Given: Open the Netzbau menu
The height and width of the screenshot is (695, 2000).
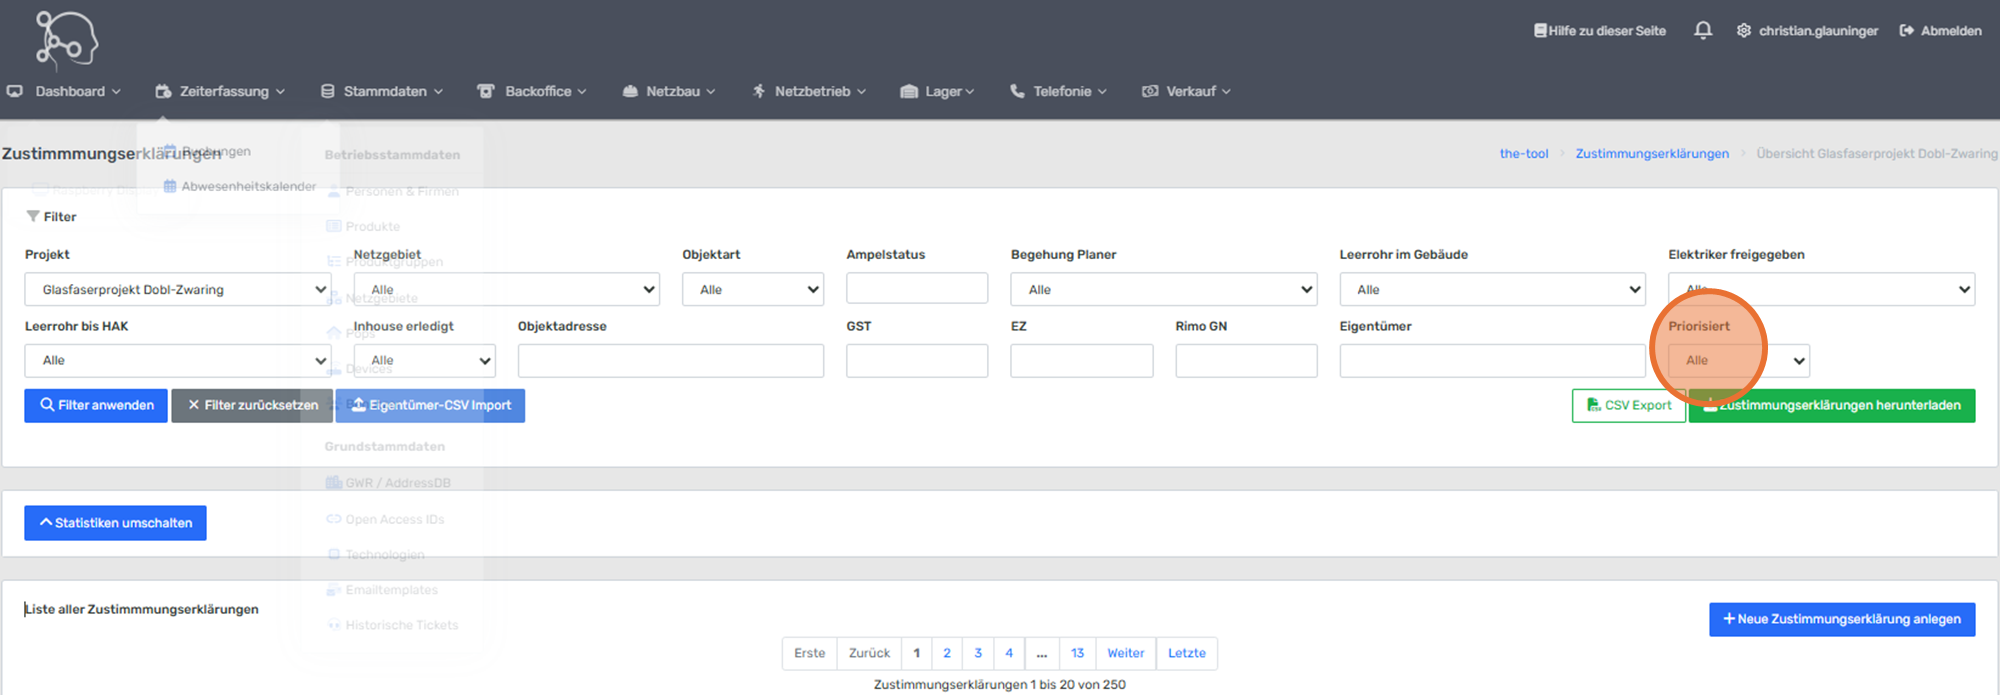Looking at the screenshot, I should coord(670,91).
